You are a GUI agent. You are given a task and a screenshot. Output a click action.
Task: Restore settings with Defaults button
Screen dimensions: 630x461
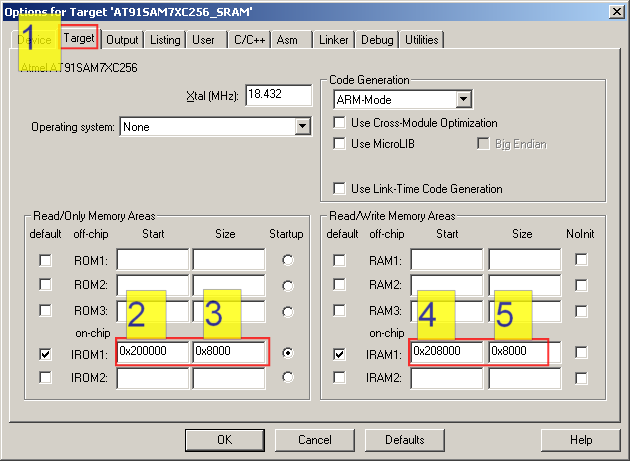[405, 440]
